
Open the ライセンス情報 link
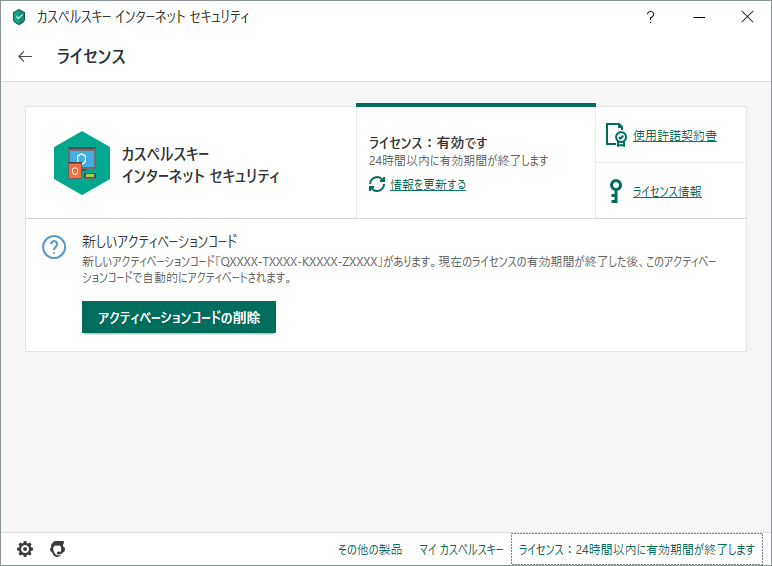(x=667, y=191)
